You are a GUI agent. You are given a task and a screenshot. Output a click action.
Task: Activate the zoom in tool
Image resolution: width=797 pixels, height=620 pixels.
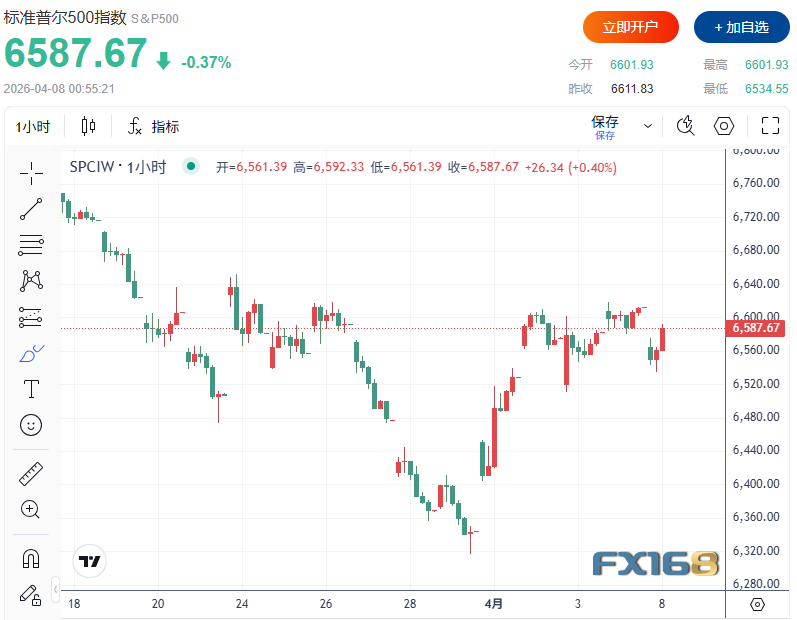(30, 509)
